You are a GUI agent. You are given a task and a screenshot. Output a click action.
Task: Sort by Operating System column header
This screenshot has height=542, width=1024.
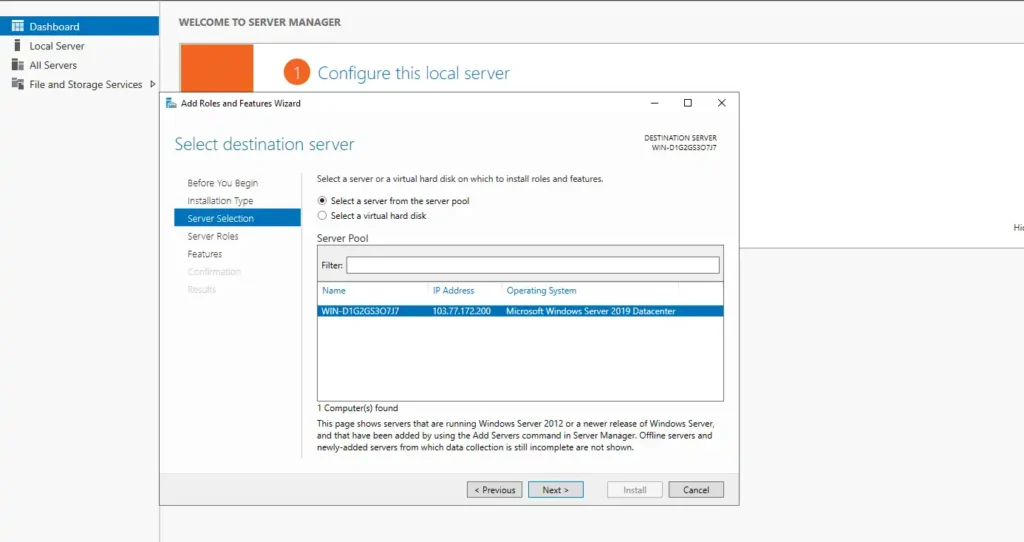click(541, 291)
